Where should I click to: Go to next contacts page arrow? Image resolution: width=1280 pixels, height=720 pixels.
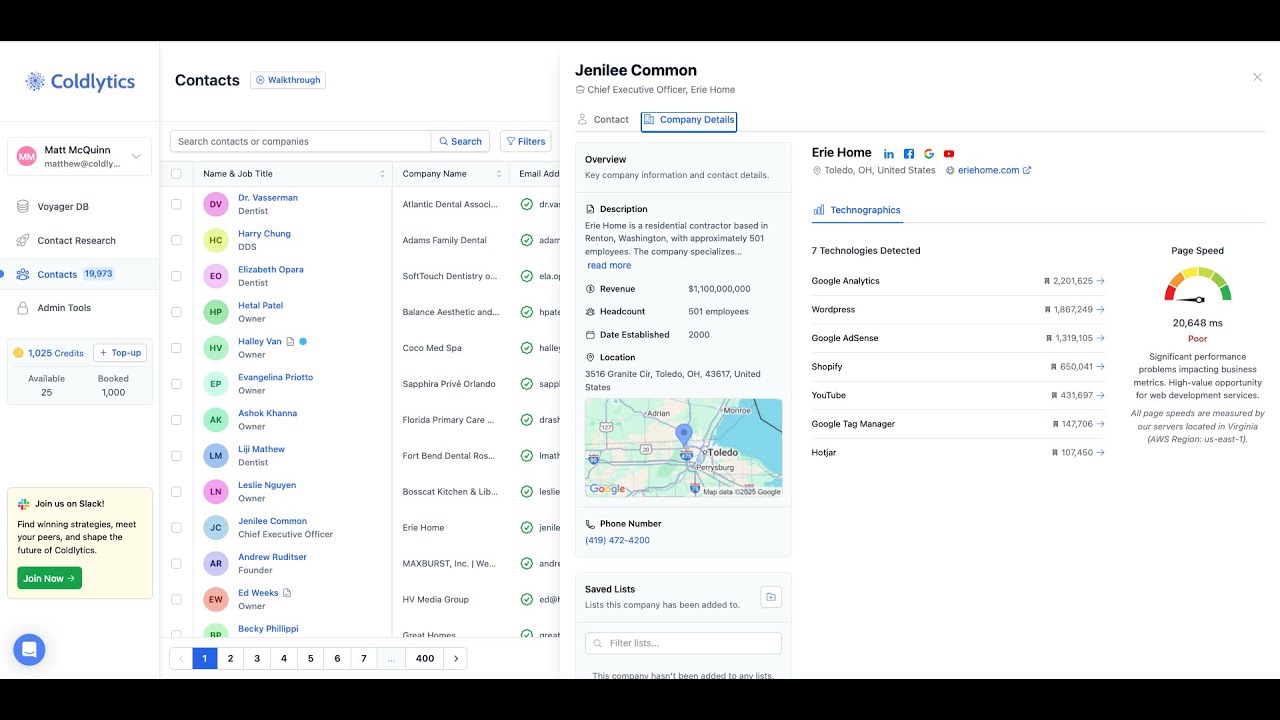[x=456, y=658]
